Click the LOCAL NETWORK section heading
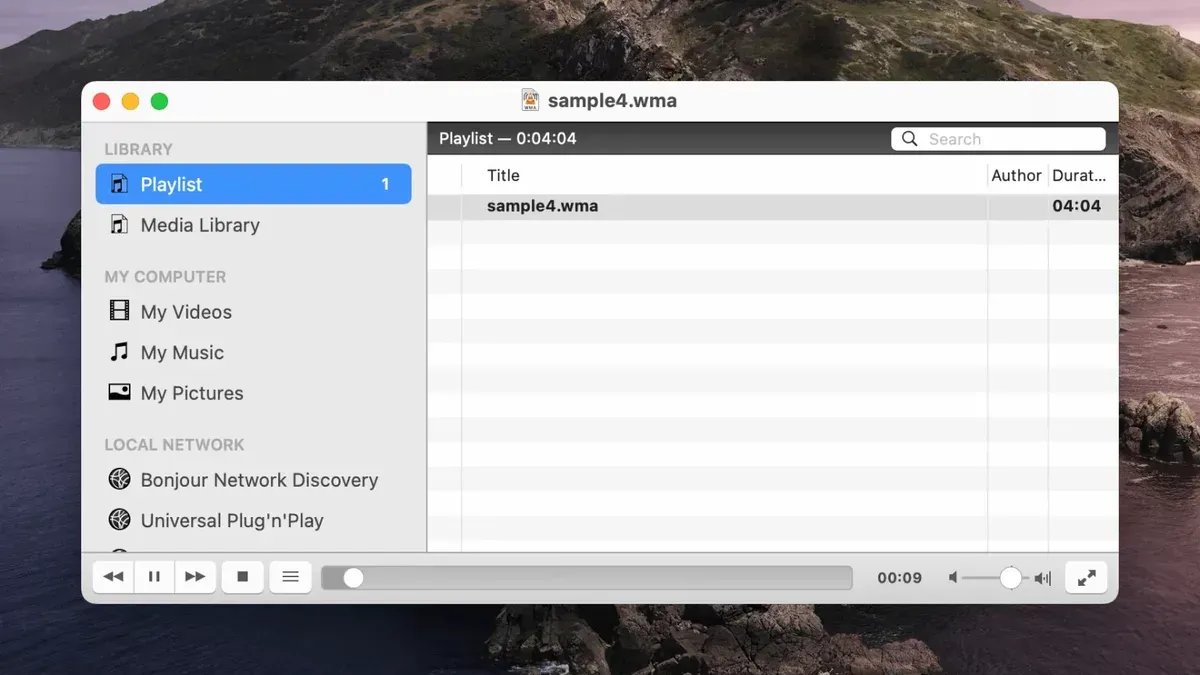Viewport: 1200px width, 675px height. click(x=174, y=444)
